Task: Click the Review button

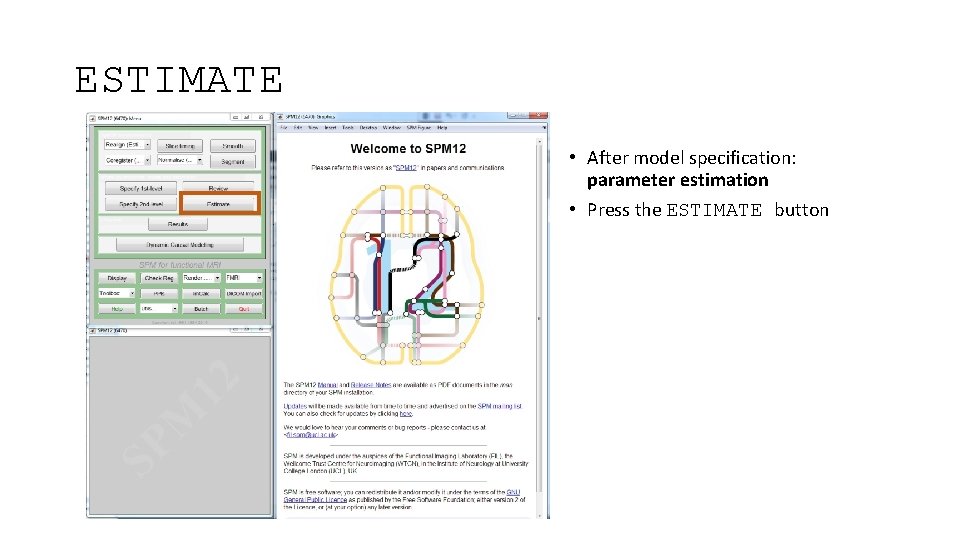Action: 218,188
